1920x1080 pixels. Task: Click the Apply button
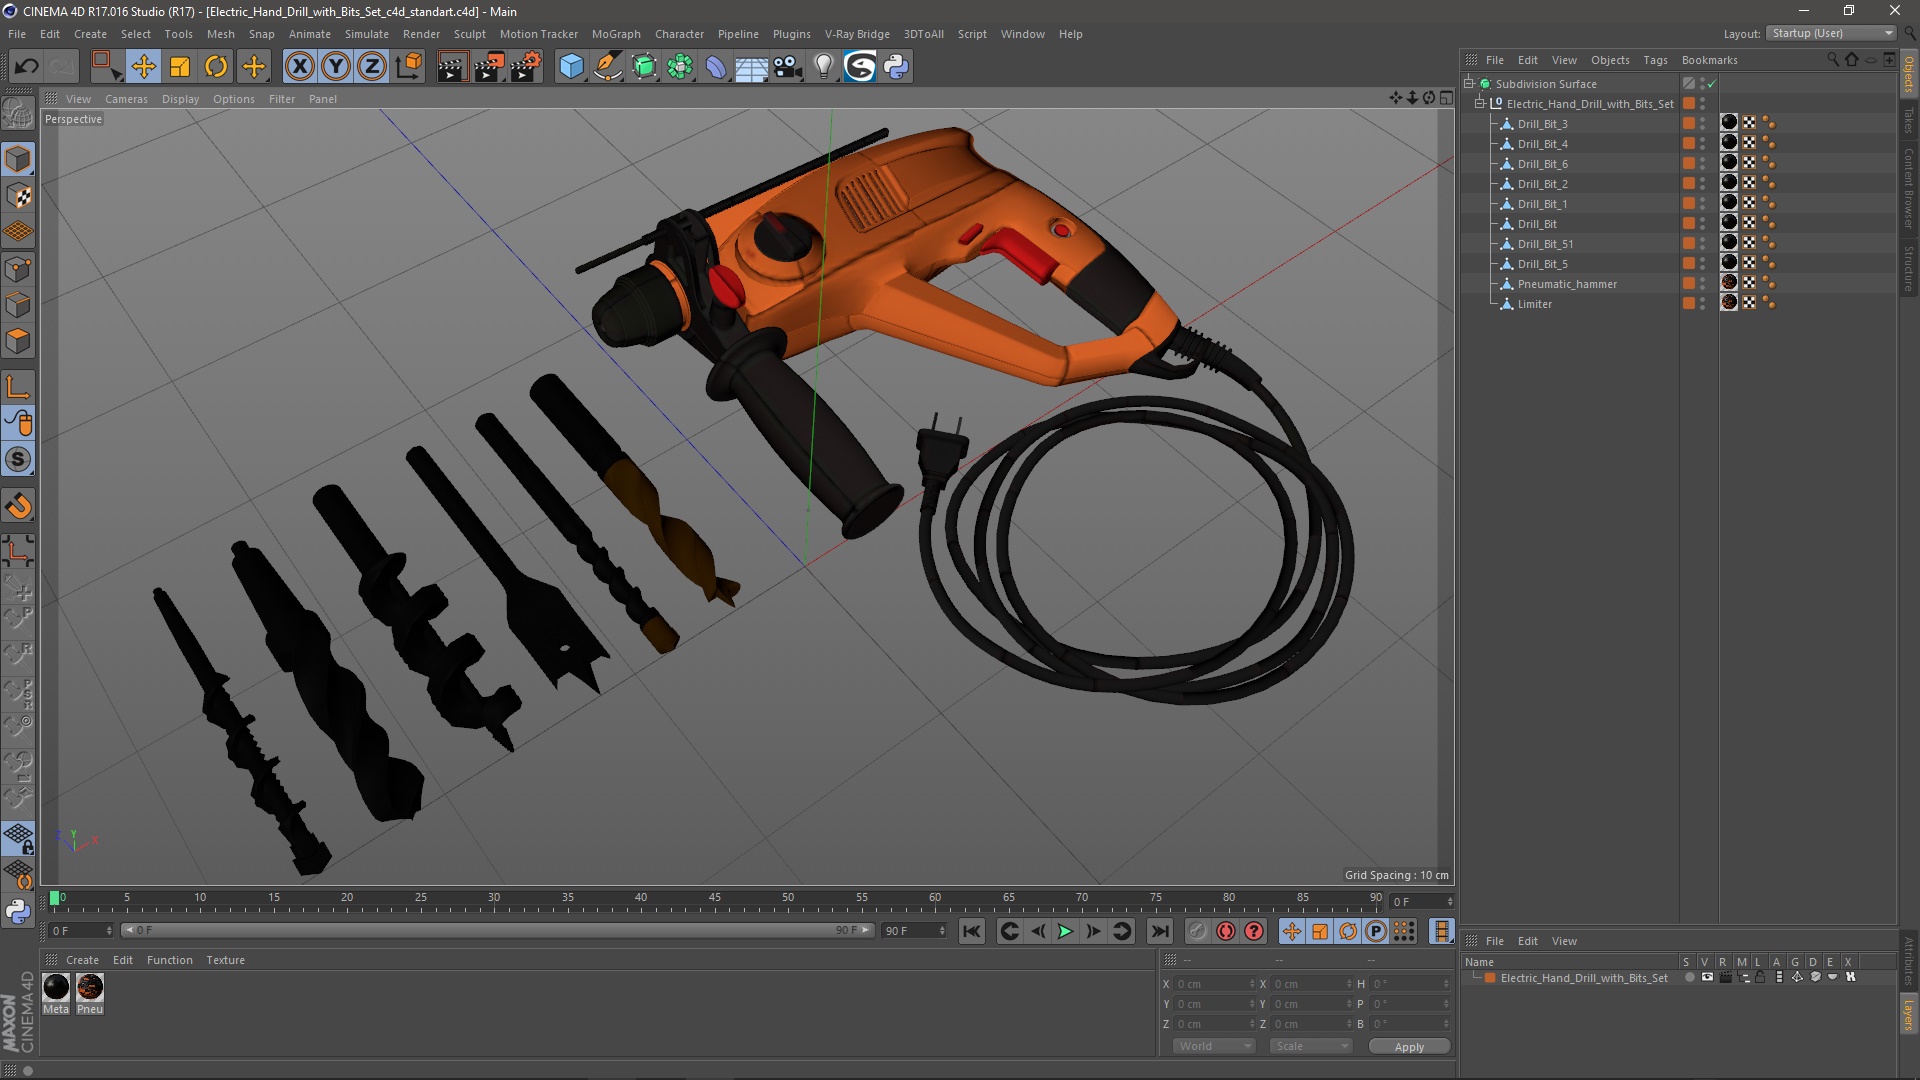[x=1409, y=1047]
